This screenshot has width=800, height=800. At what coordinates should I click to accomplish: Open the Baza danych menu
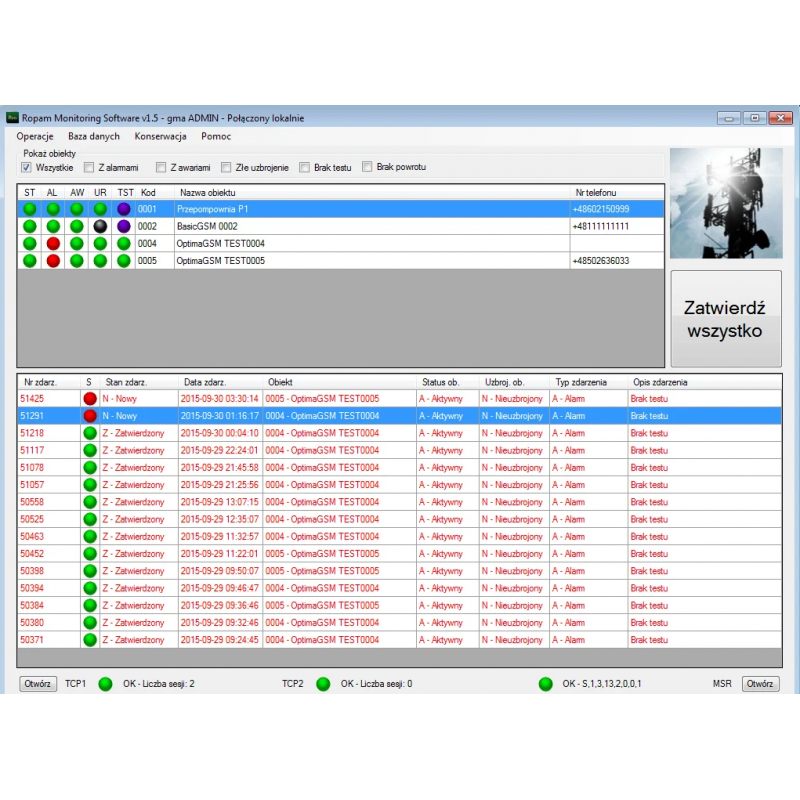(94, 136)
